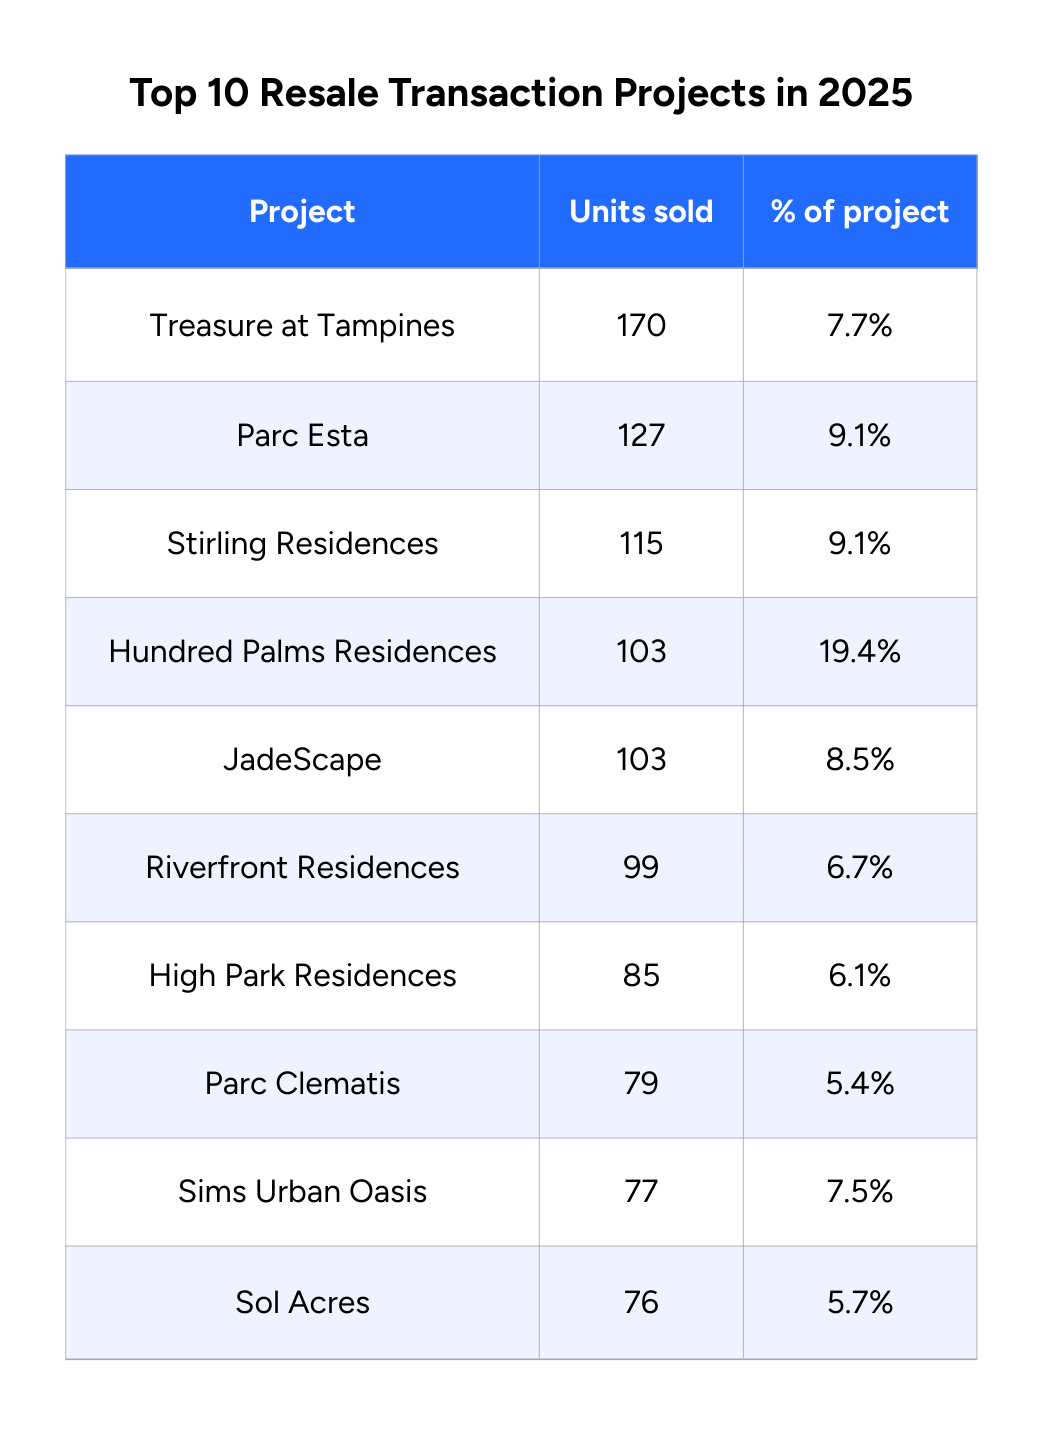Click the Units sold column header
Screen dimensions: 1044x1431
pos(641,212)
